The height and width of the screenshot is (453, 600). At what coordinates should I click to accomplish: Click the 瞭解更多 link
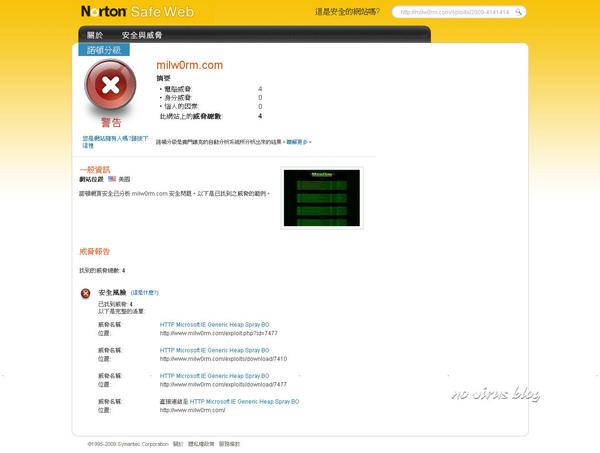click(297, 142)
